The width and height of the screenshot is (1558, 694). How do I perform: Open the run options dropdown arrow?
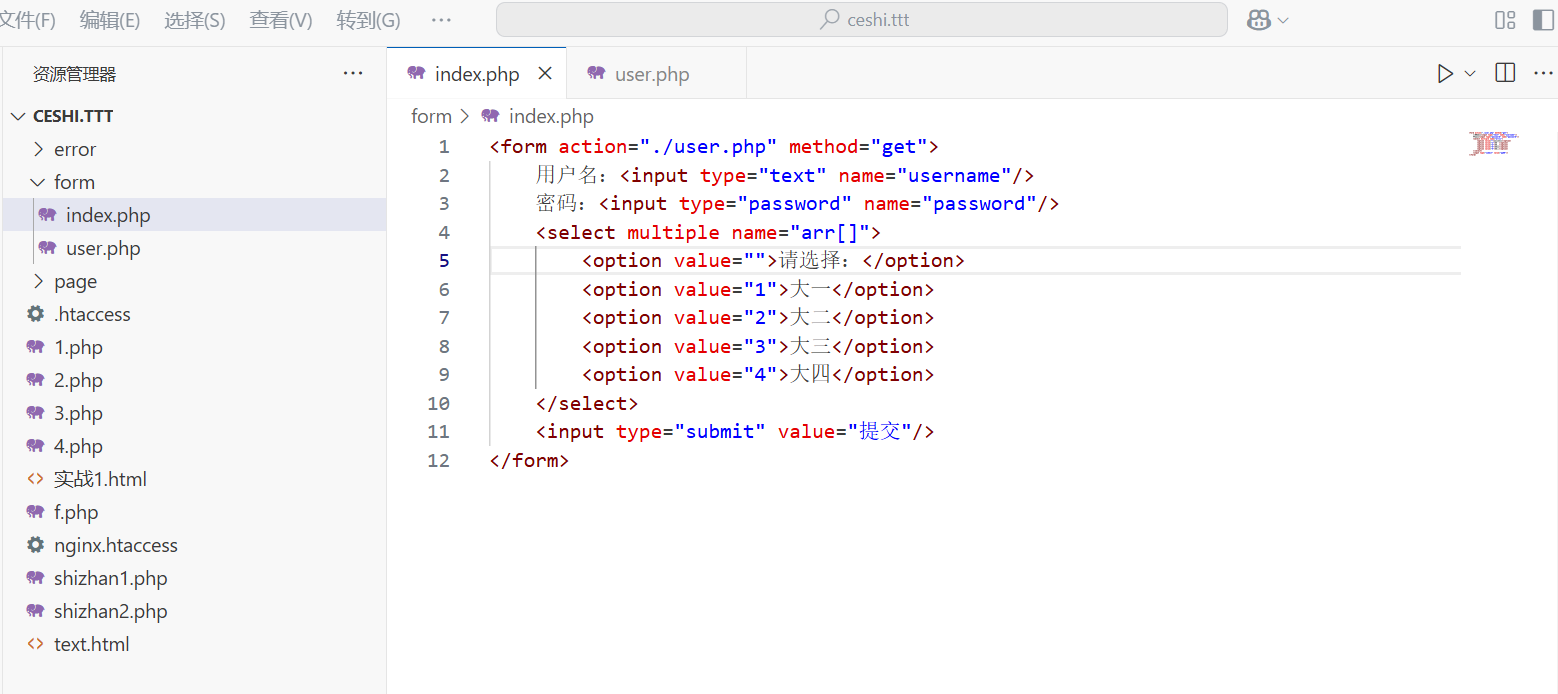pyautogui.click(x=1470, y=73)
